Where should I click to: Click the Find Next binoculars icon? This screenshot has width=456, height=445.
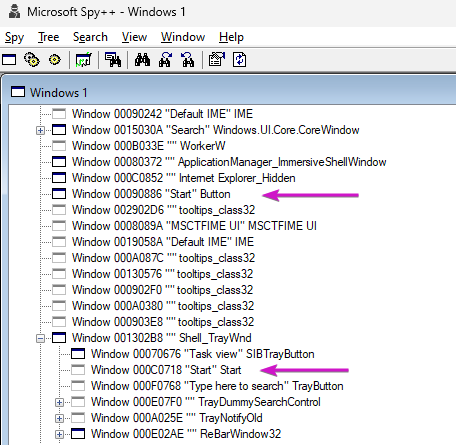pyautogui.click(x=165, y=60)
